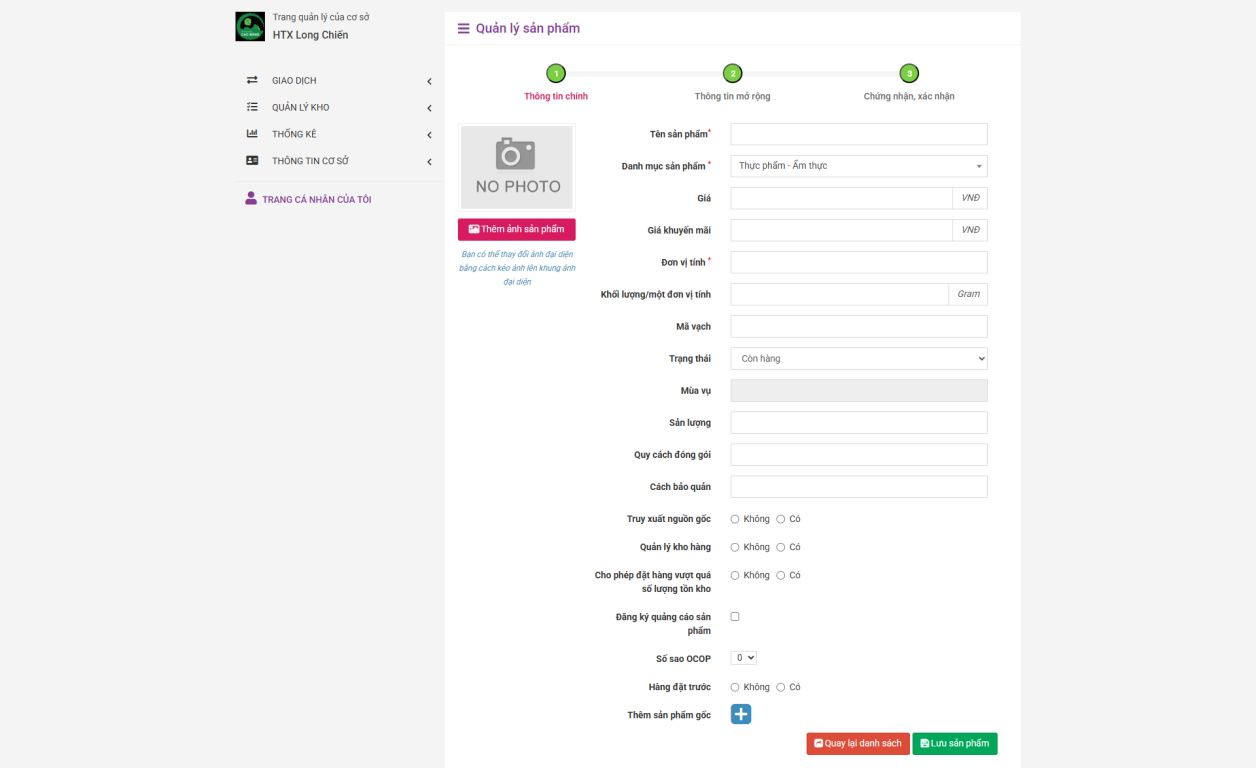Image resolution: width=1256 pixels, height=768 pixels.
Task: Open the Danh mục sản phẩm dropdown
Action: click(858, 166)
